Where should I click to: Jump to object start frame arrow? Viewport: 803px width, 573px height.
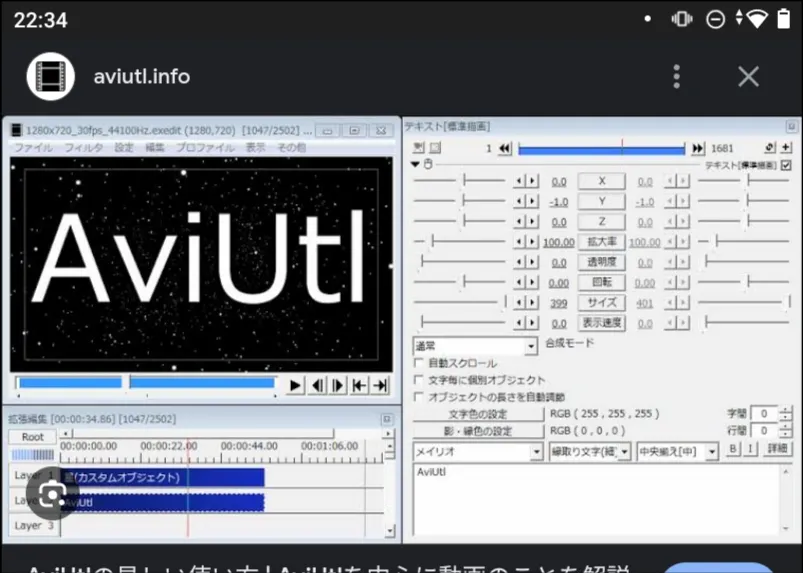click(504, 148)
